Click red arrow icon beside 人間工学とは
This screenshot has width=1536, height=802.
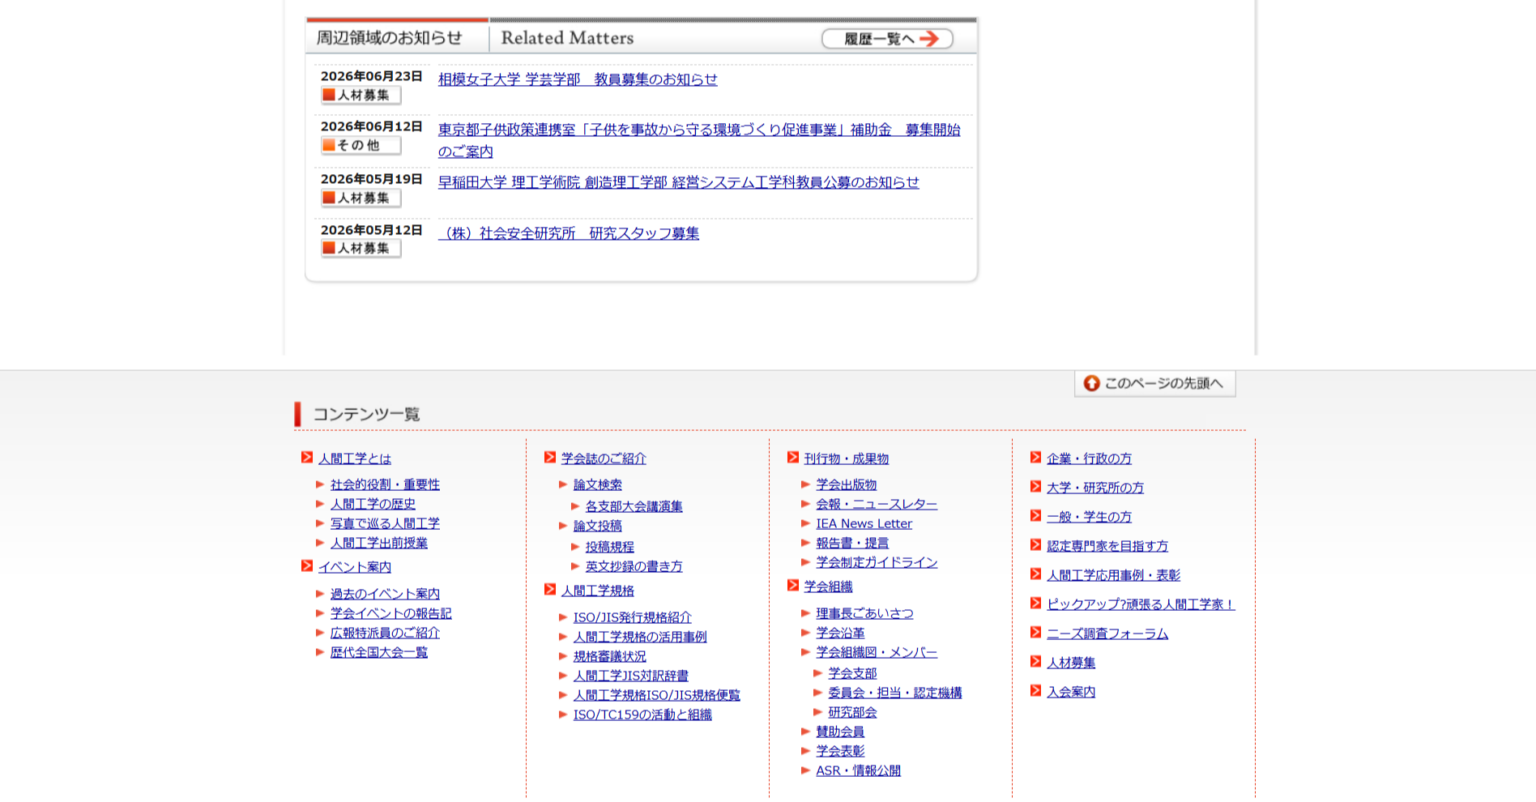coord(307,458)
